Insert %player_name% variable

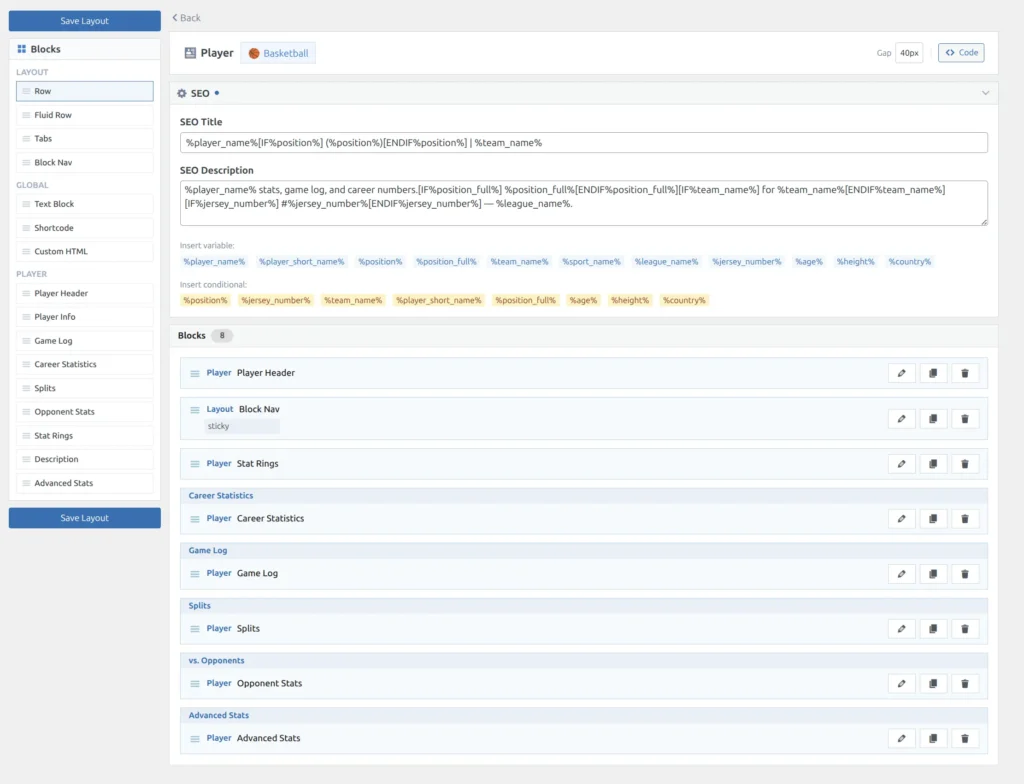[x=214, y=261]
